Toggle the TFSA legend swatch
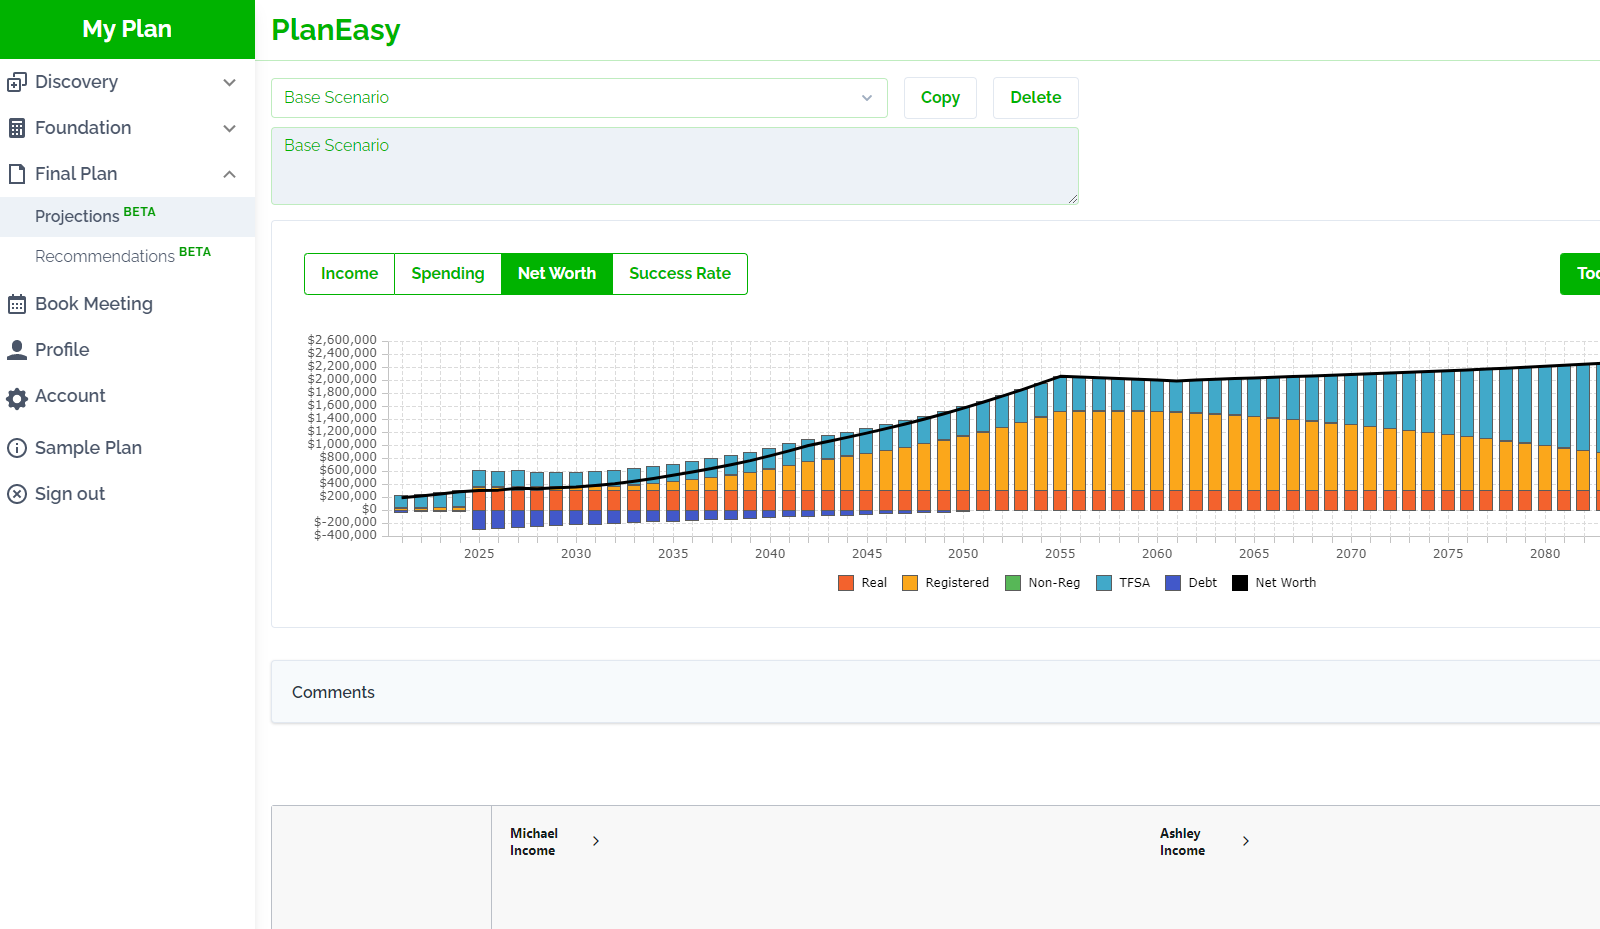Screen dimensions: 1600x929 pos(1104,583)
